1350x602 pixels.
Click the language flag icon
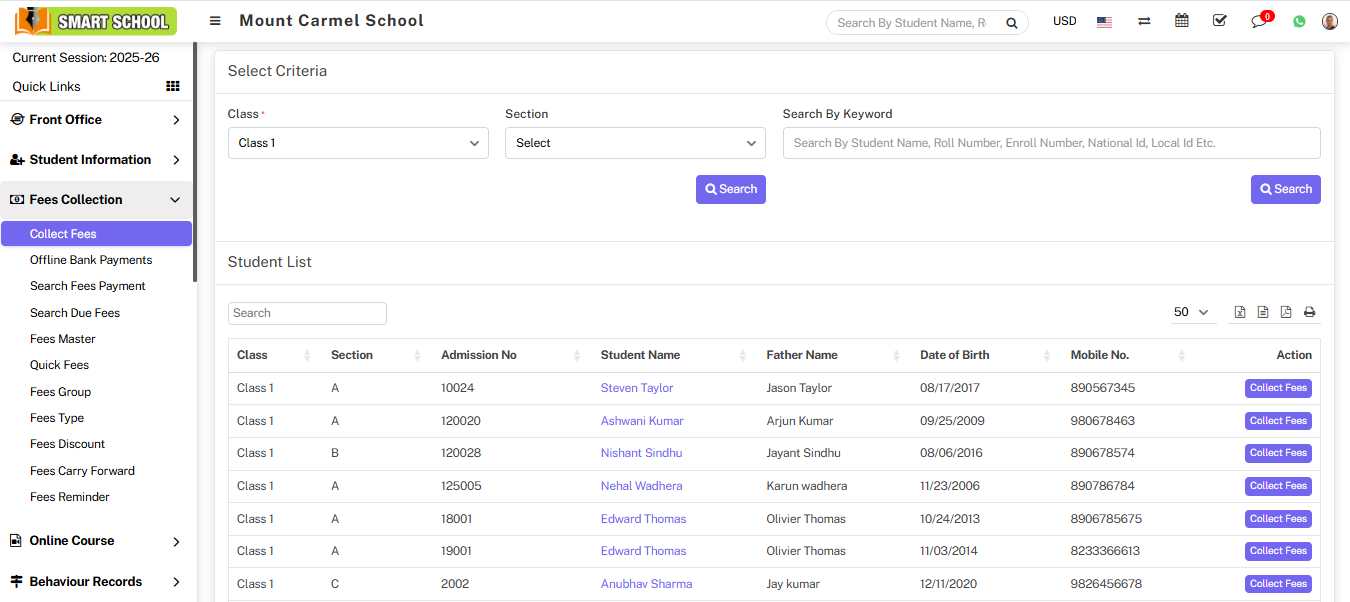1104,22
